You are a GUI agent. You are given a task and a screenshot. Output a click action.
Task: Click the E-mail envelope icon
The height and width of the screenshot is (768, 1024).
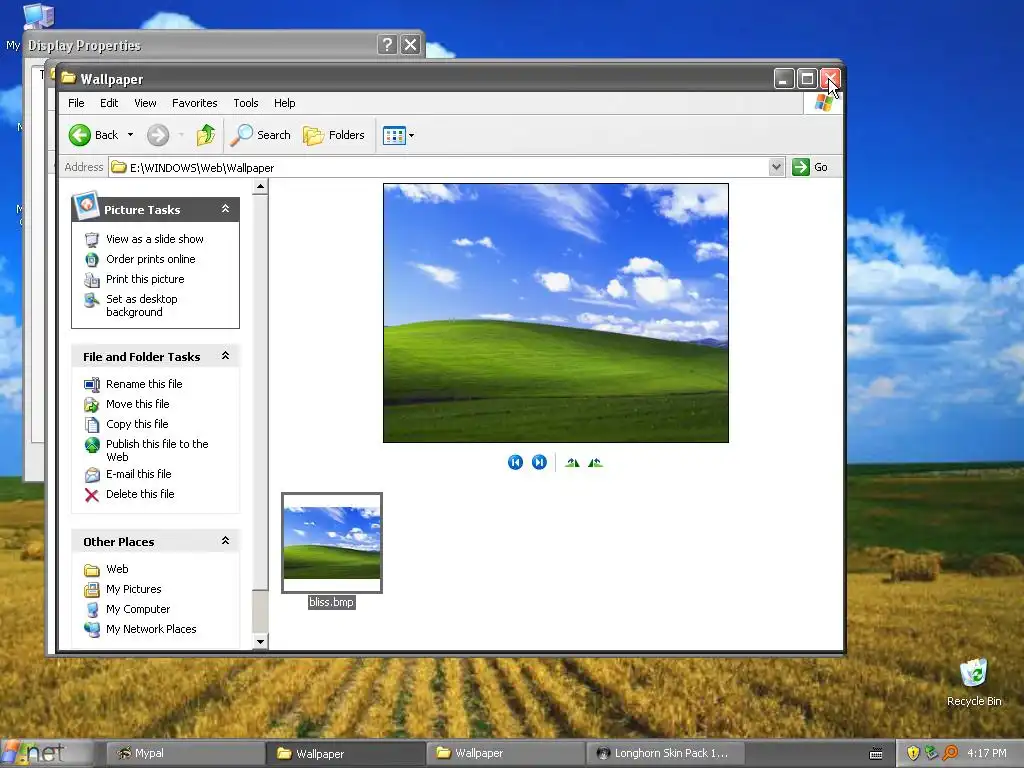(x=91, y=475)
